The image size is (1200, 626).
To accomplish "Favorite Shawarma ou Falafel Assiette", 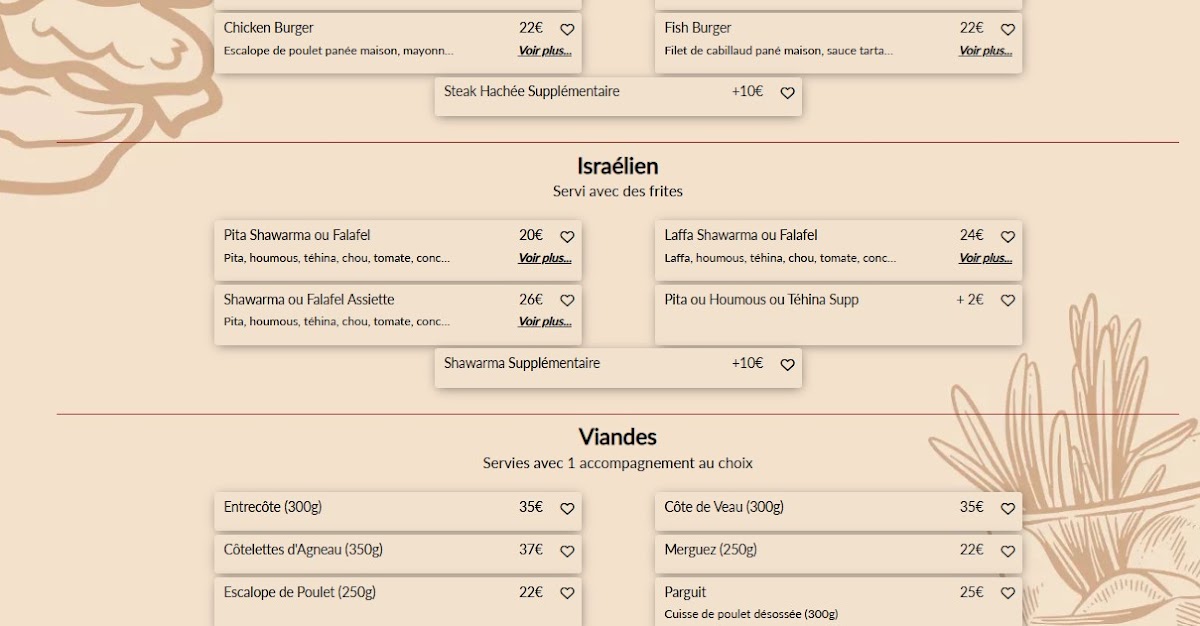I will (x=567, y=301).
